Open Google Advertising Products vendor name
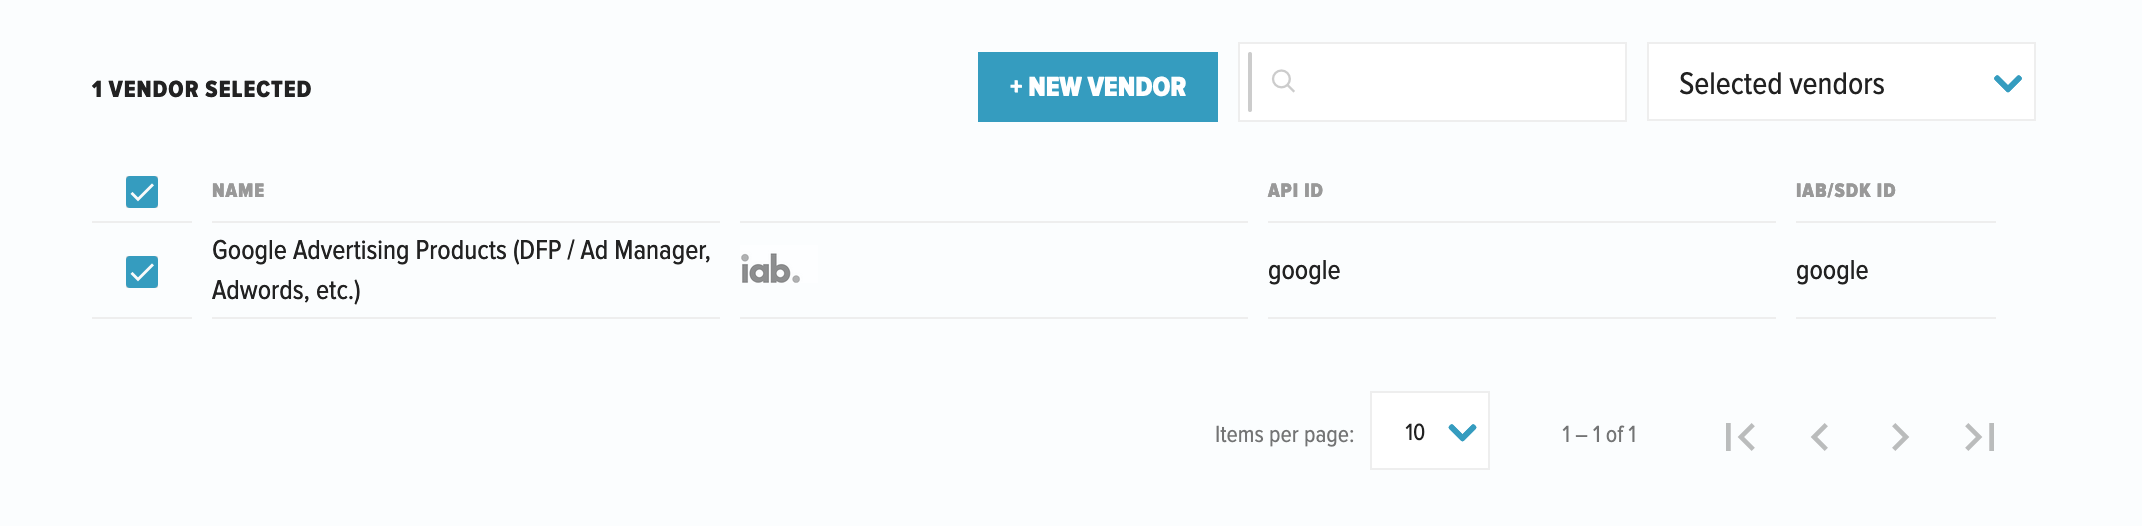 click(x=461, y=270)
